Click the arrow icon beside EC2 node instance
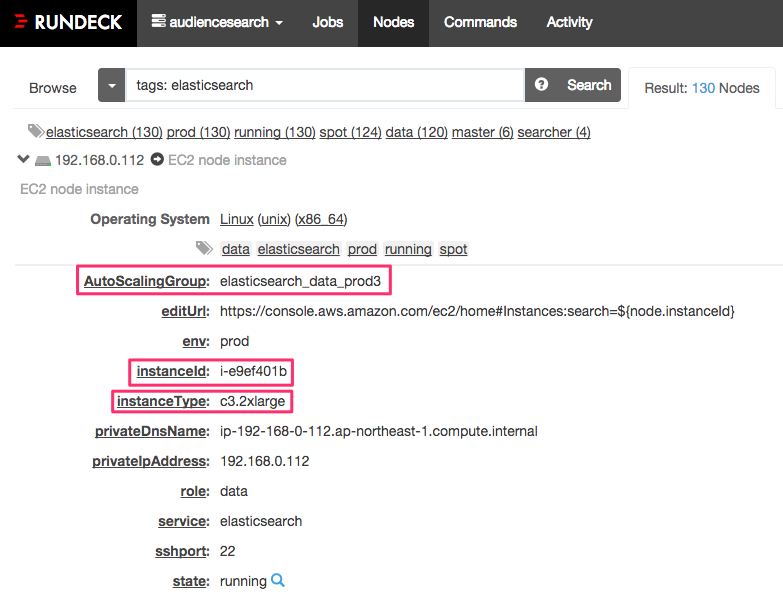Viewport: 783px width, 595px height. [157, 160]
